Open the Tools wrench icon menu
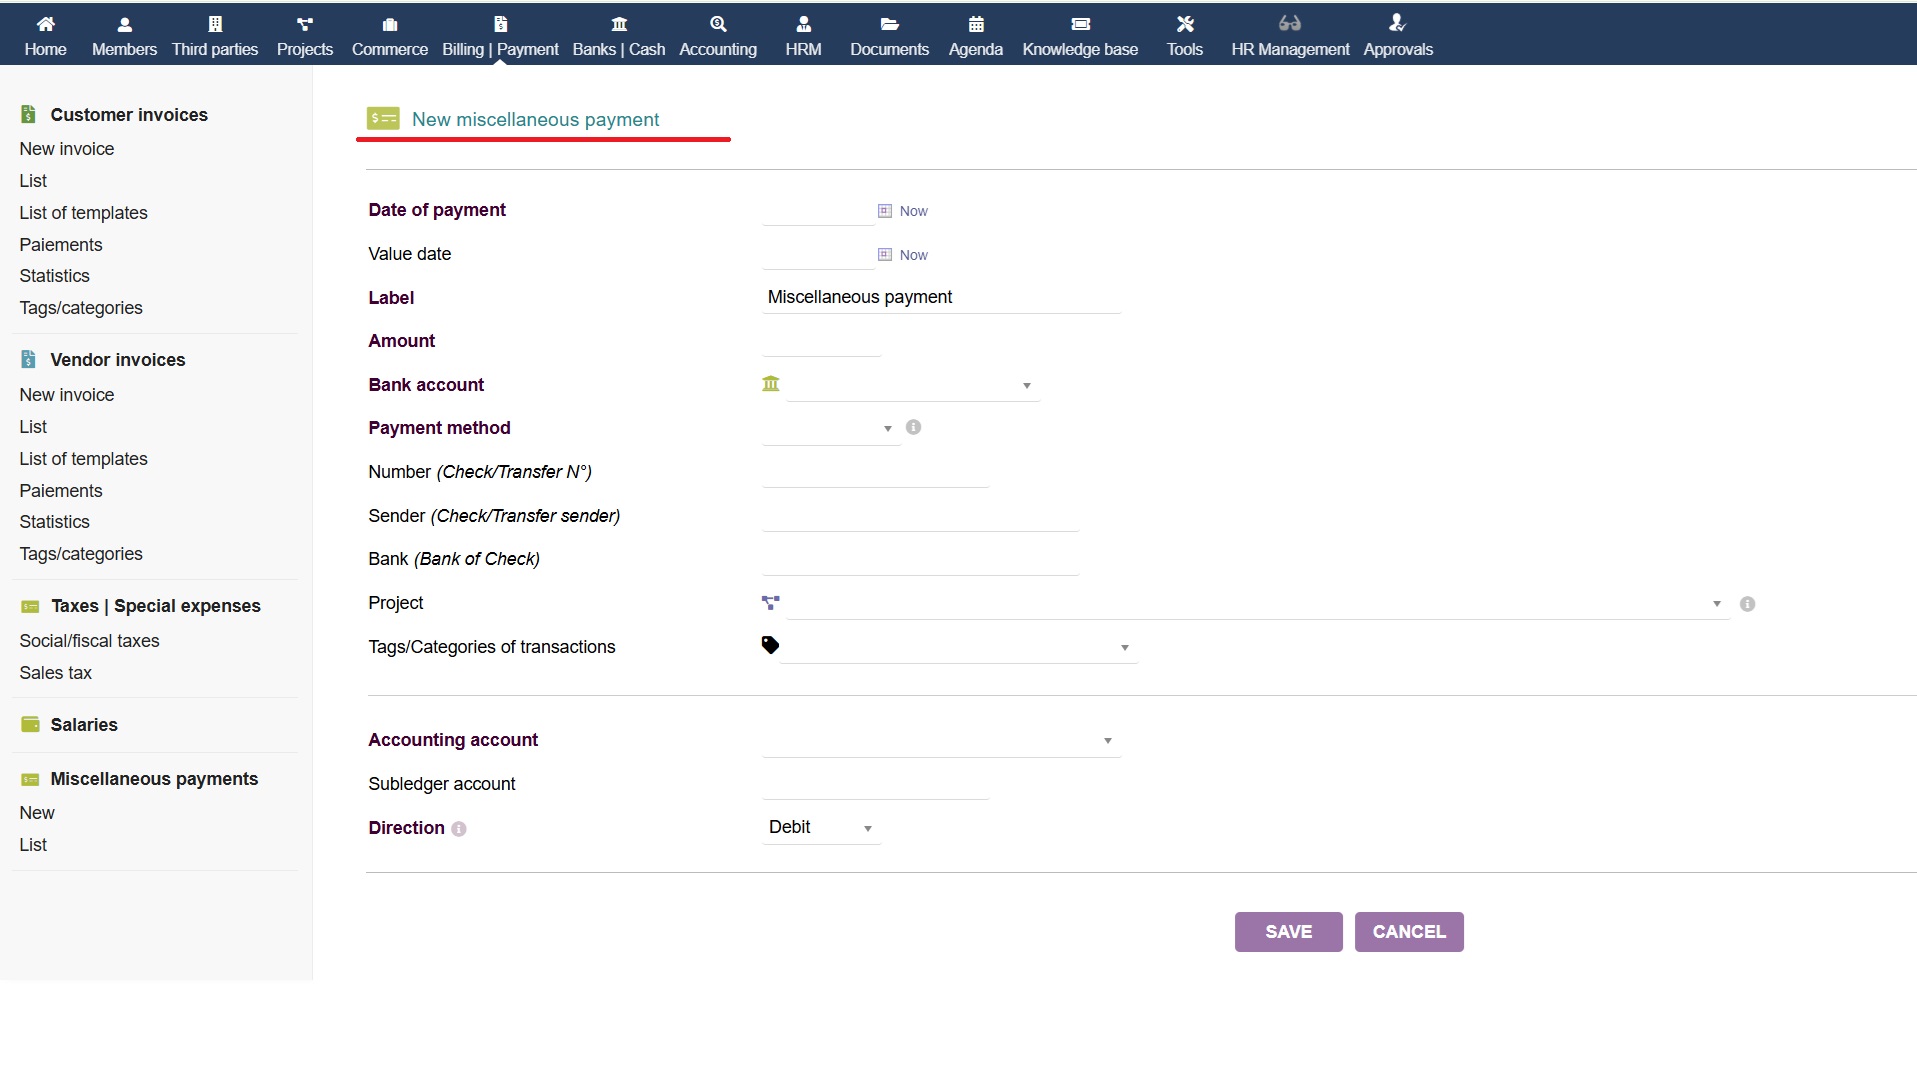This screenshot has width=1917, height=1086. pos(1184,24)
